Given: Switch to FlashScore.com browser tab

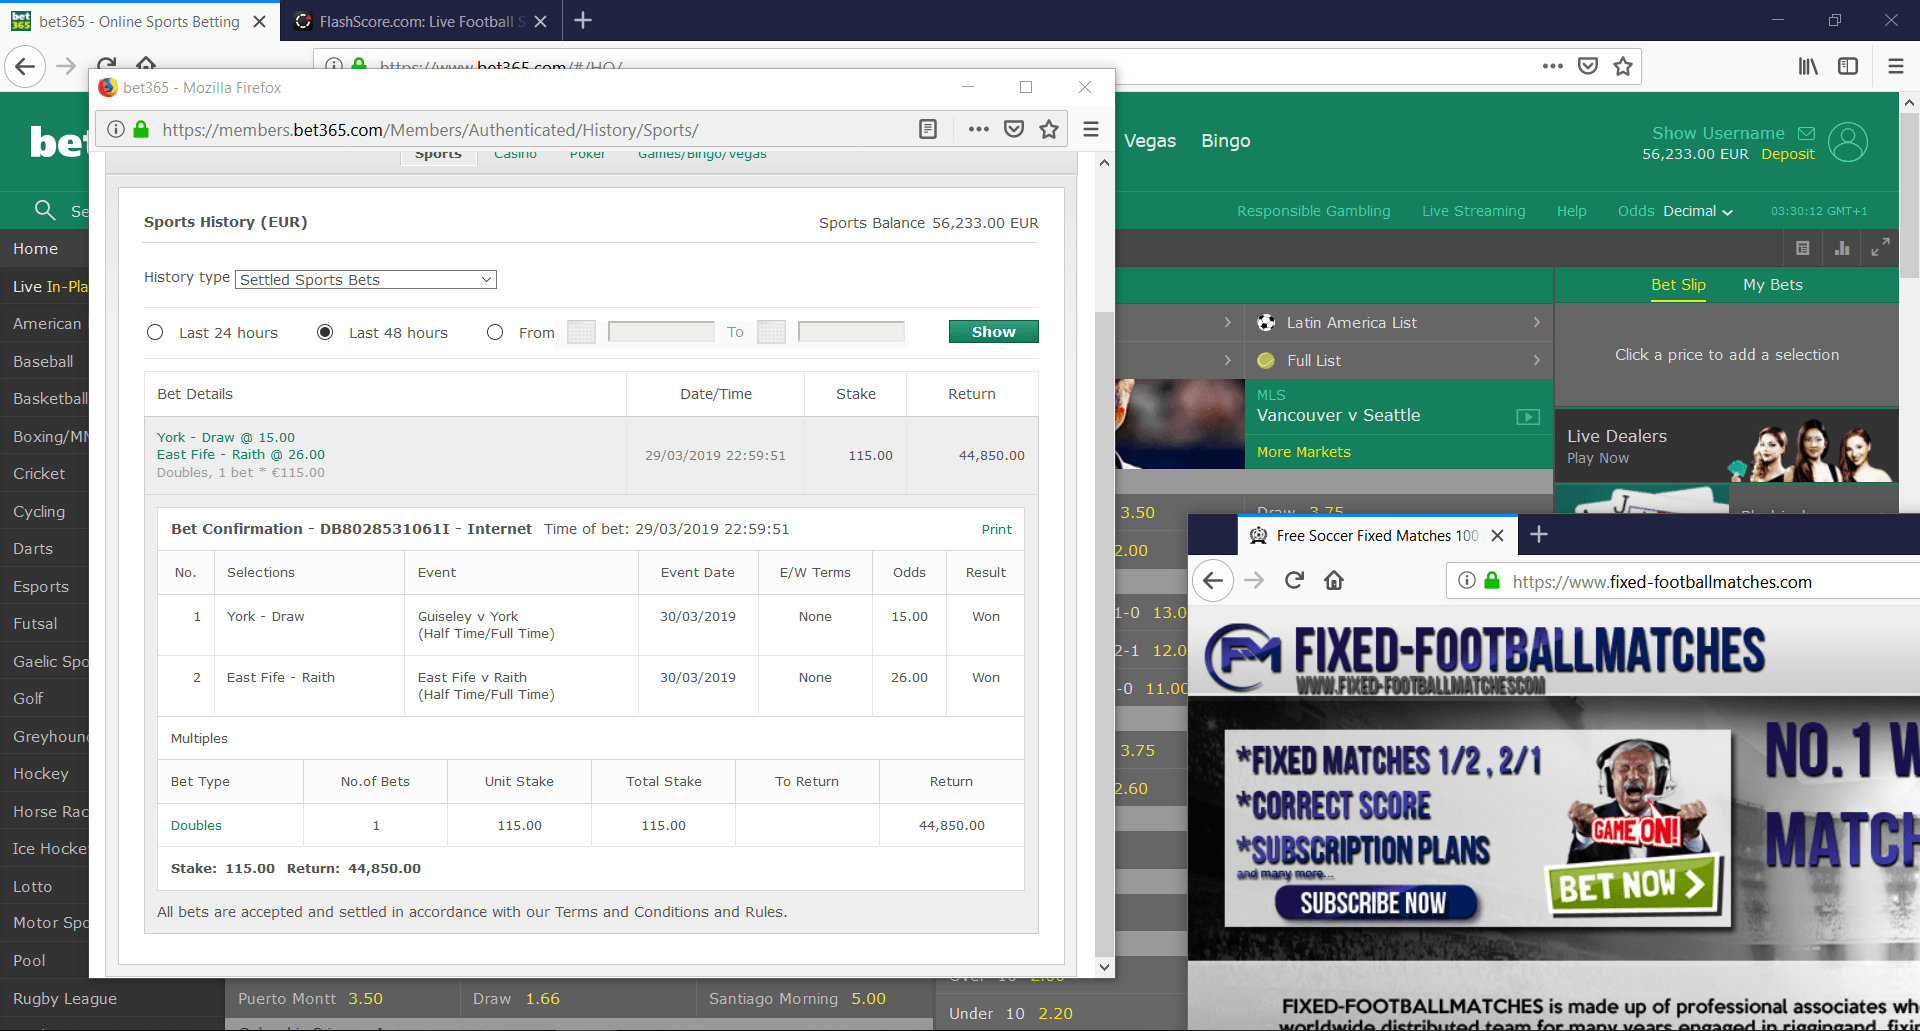Looking at the screenshot, I should (x=420, y=21).
